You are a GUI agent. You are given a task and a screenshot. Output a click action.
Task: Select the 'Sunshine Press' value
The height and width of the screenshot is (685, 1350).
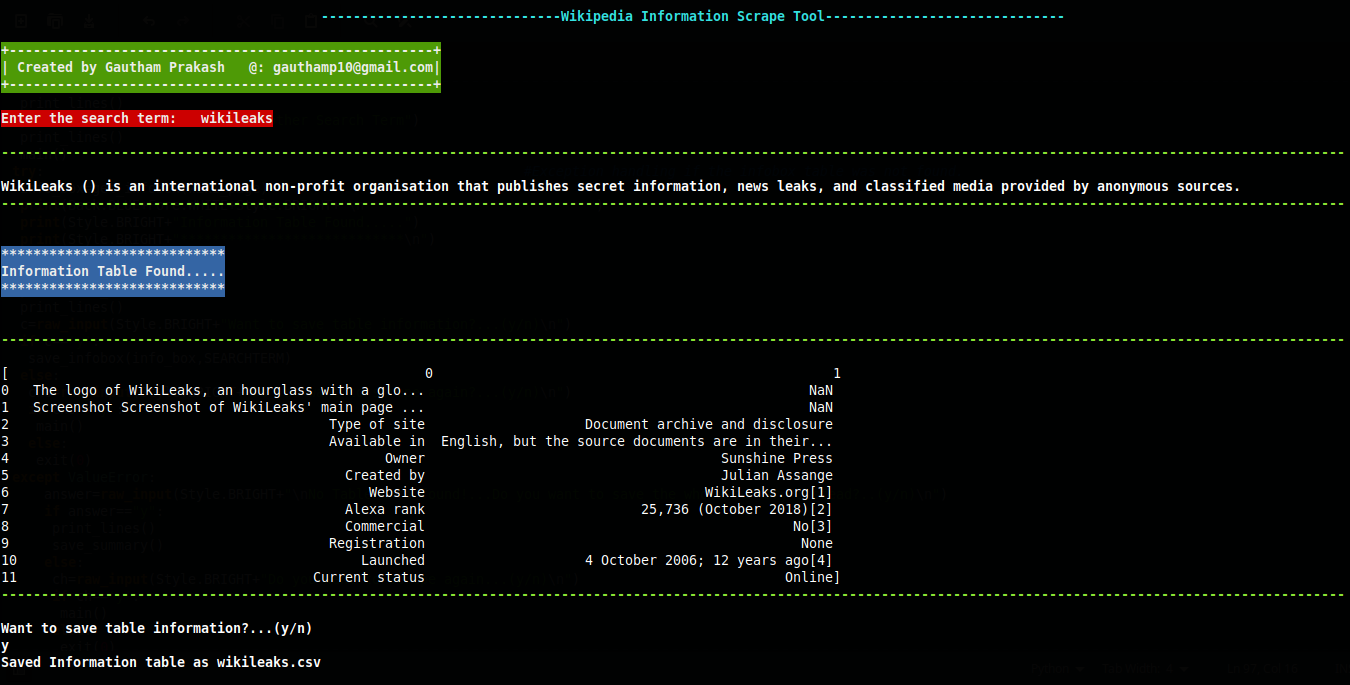[x=777, y=458]
